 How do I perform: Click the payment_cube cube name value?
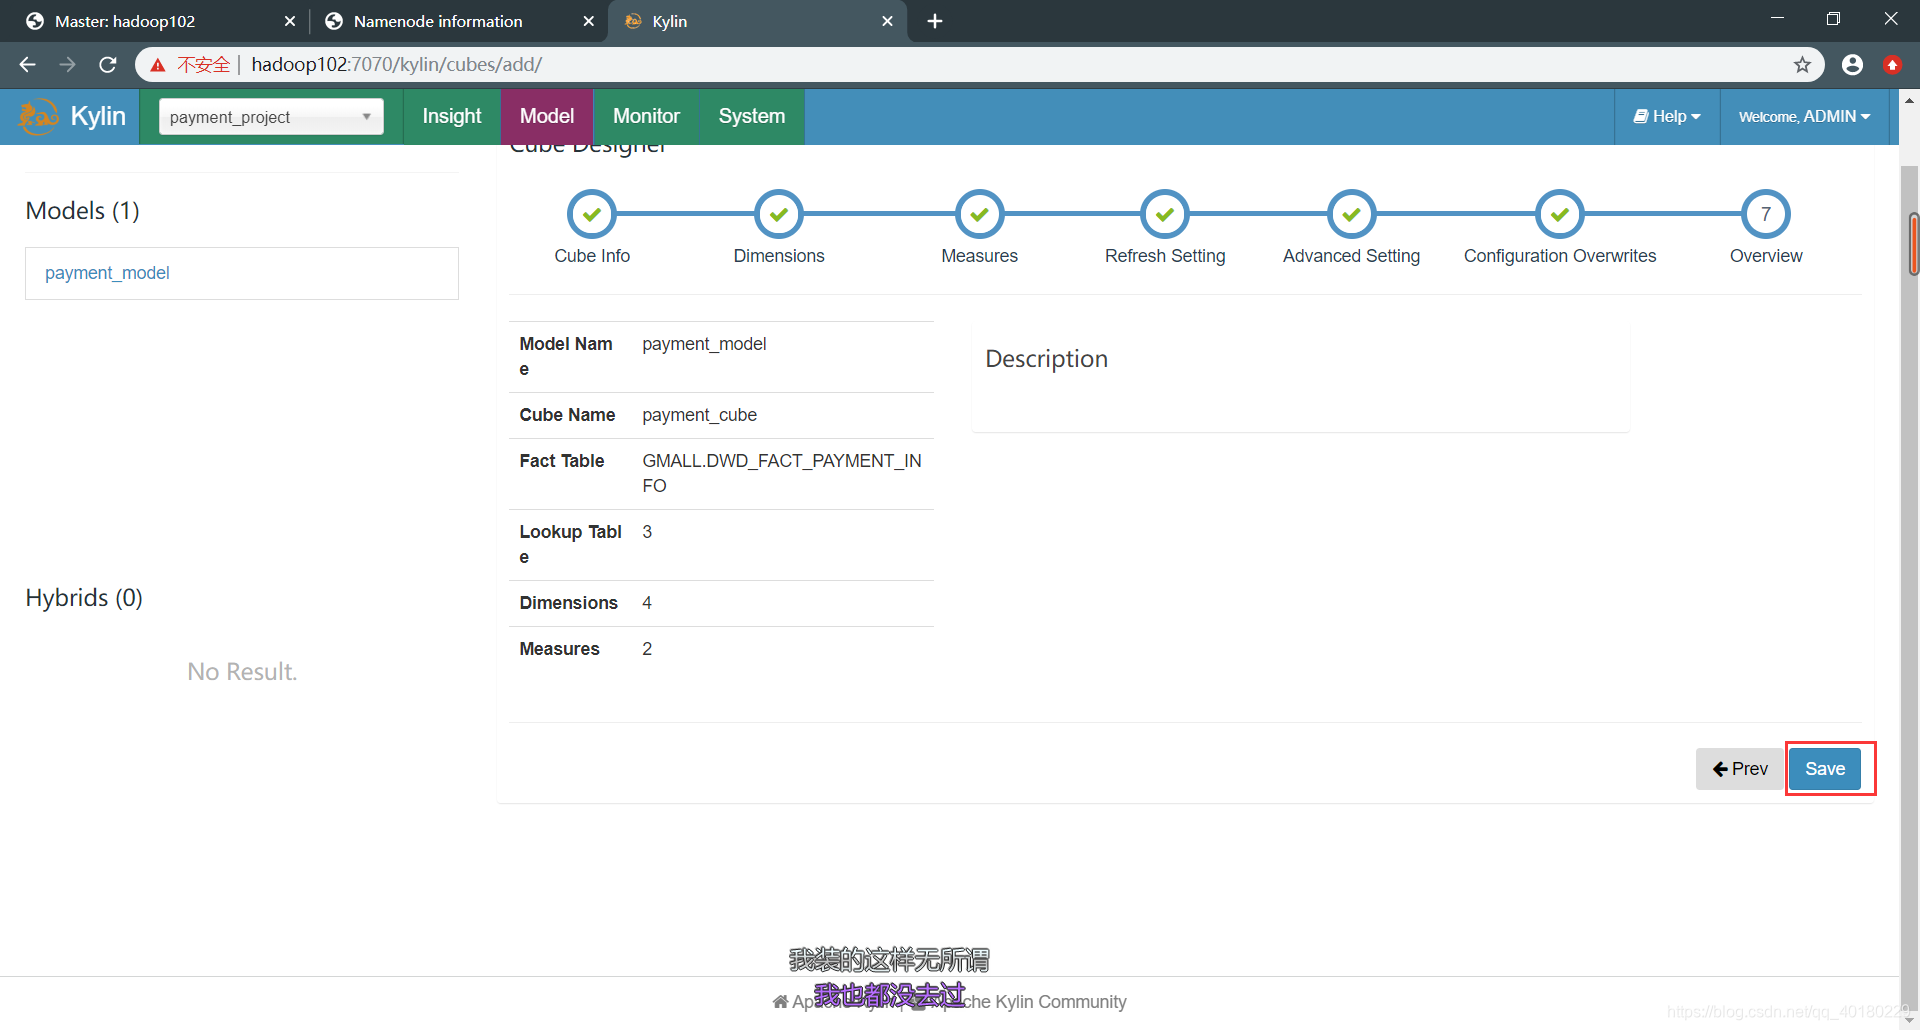[x=699, y=415]
